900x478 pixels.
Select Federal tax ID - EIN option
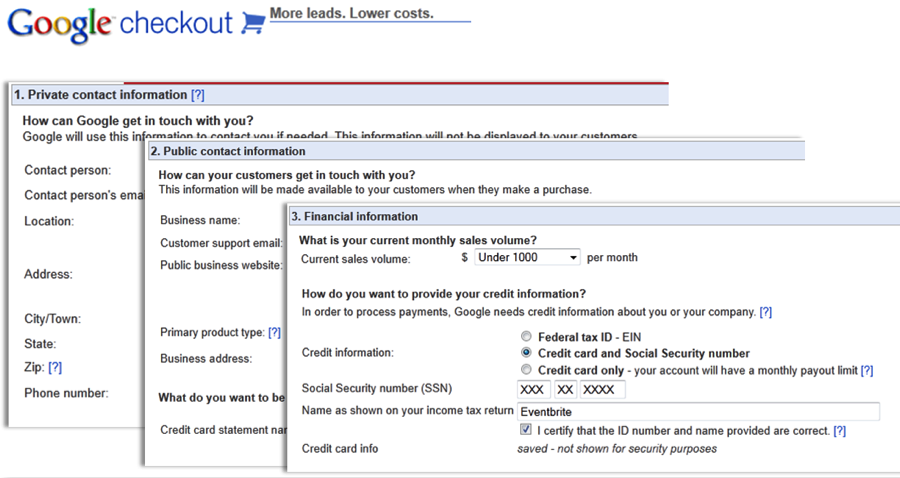click(x=526, y=336)
